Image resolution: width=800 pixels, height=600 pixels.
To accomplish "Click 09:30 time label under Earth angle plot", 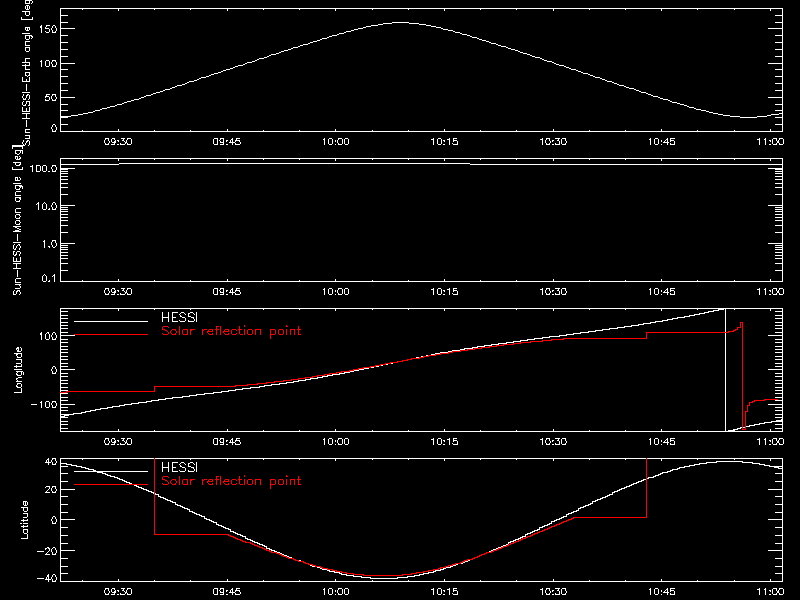I will [x=118, y=141].
